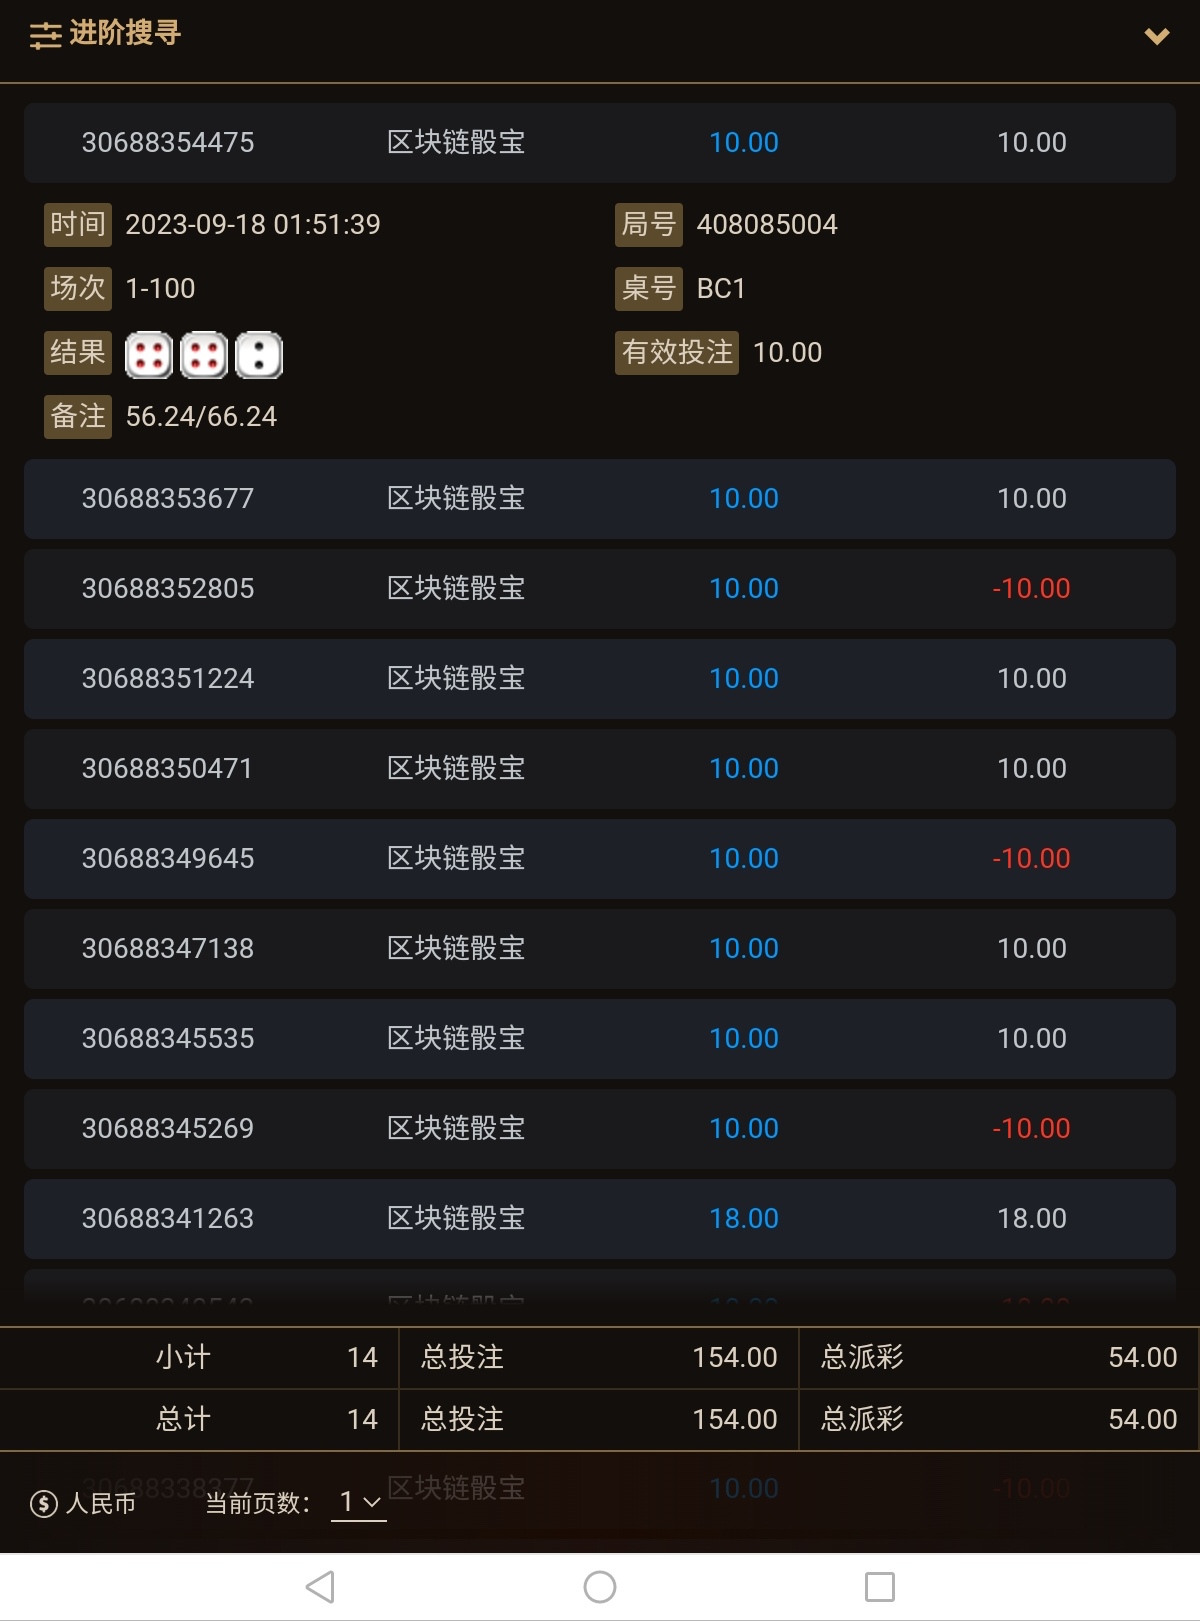The width and height of the screenshot is (1200, 1621).
Task: Expand bet record 30688352805 with -10.00 loss
Action: tap(600, 589)
